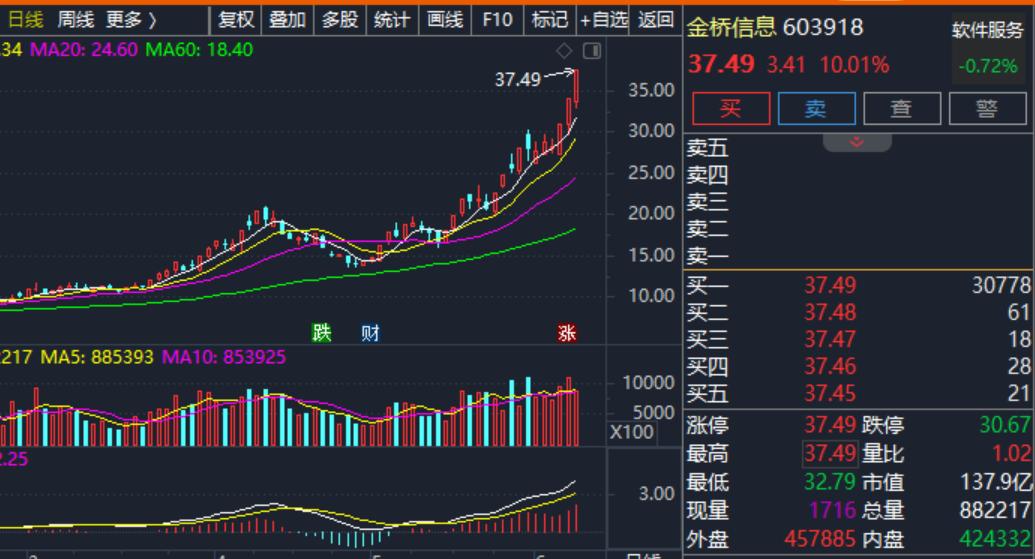Click the red 买 buy button
The width and height of the screenshot is (1035, 559).
(x=730, y=108)
